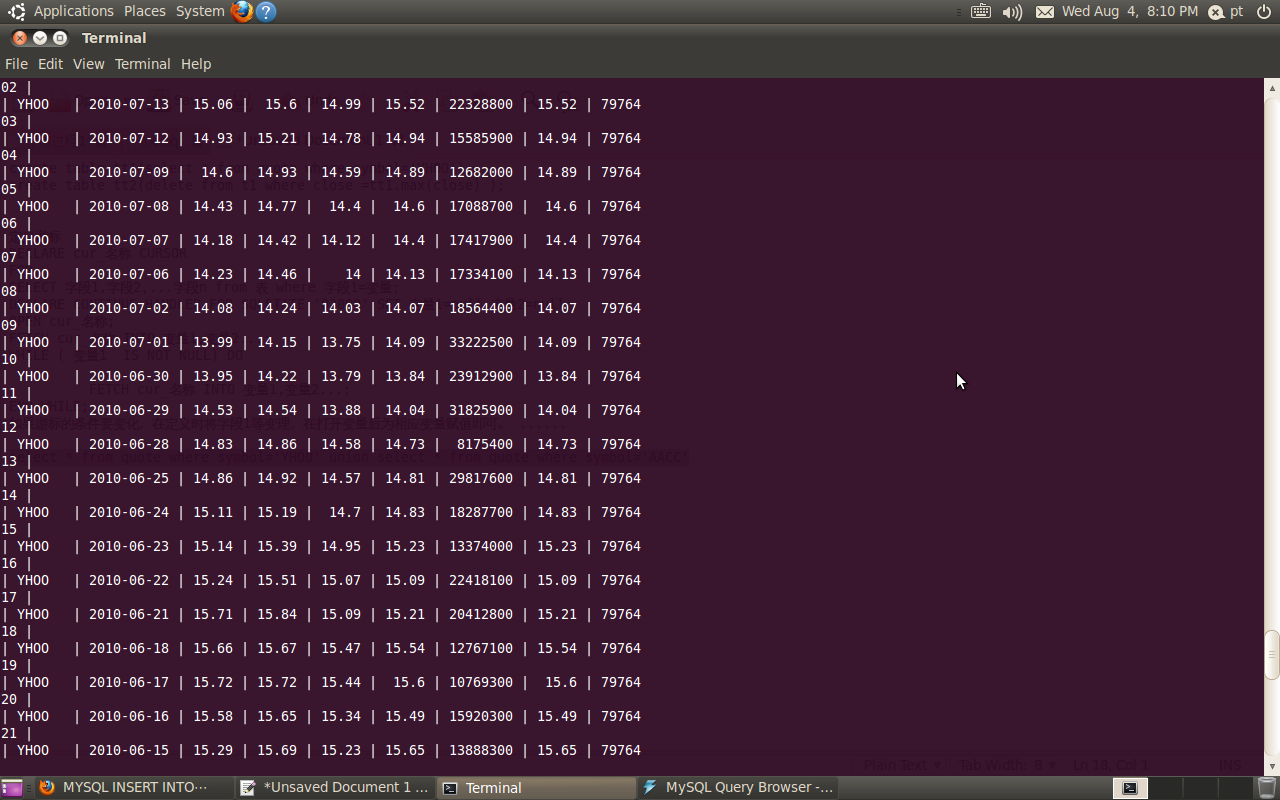Minimize the Terminal window
Image resolution: width=1280 pixels, height=800 pixels.
coord(40,38)
